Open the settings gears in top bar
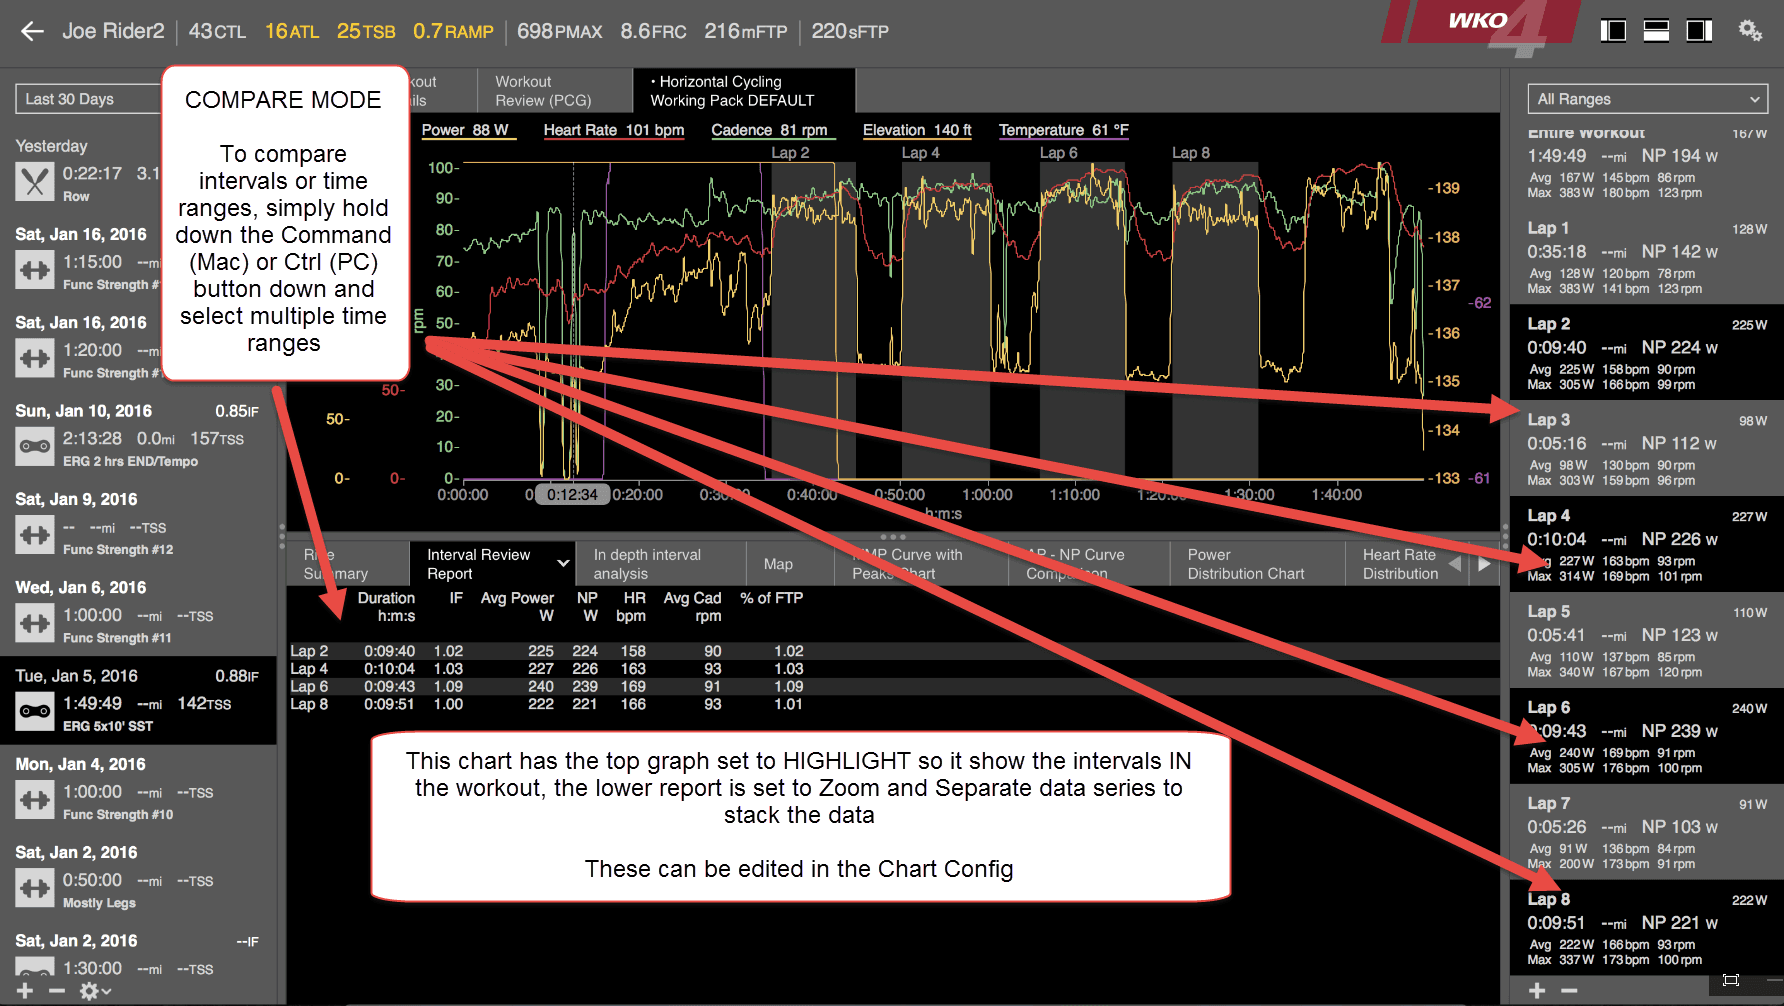1784x1006 pixels. [x=1750, y=31]
